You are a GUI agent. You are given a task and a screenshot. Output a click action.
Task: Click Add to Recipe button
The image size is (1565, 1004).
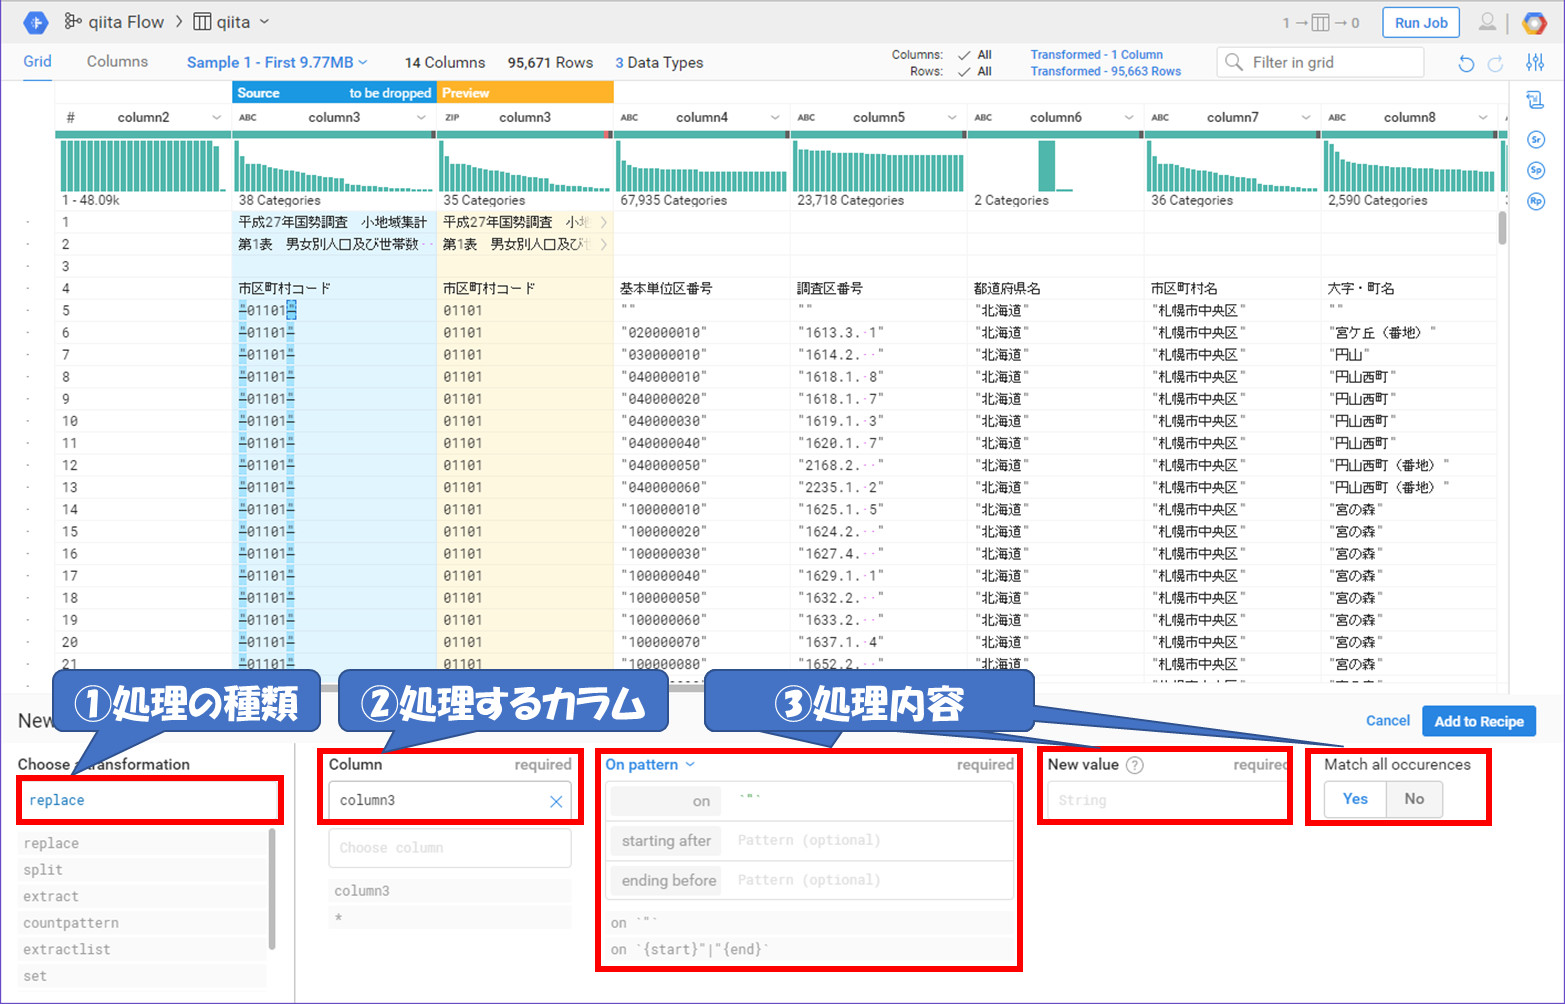(x=1479, y=721)
